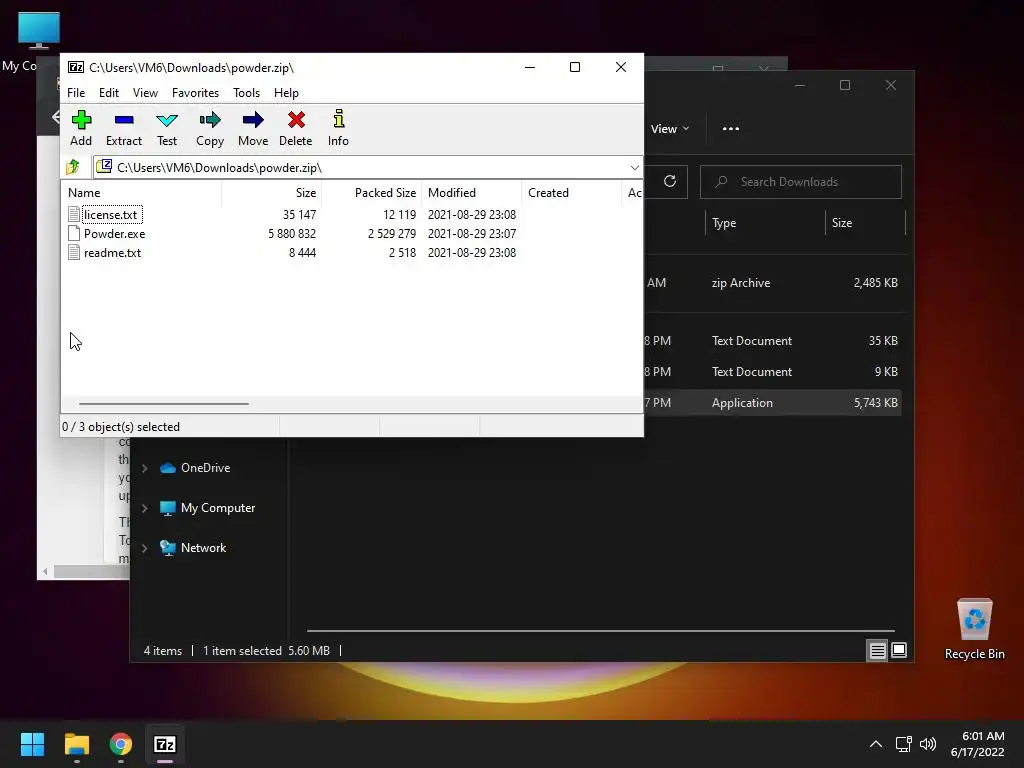Click the Text Document 35 KB row
Screen dimensions: 1024x768
point(773,341)
